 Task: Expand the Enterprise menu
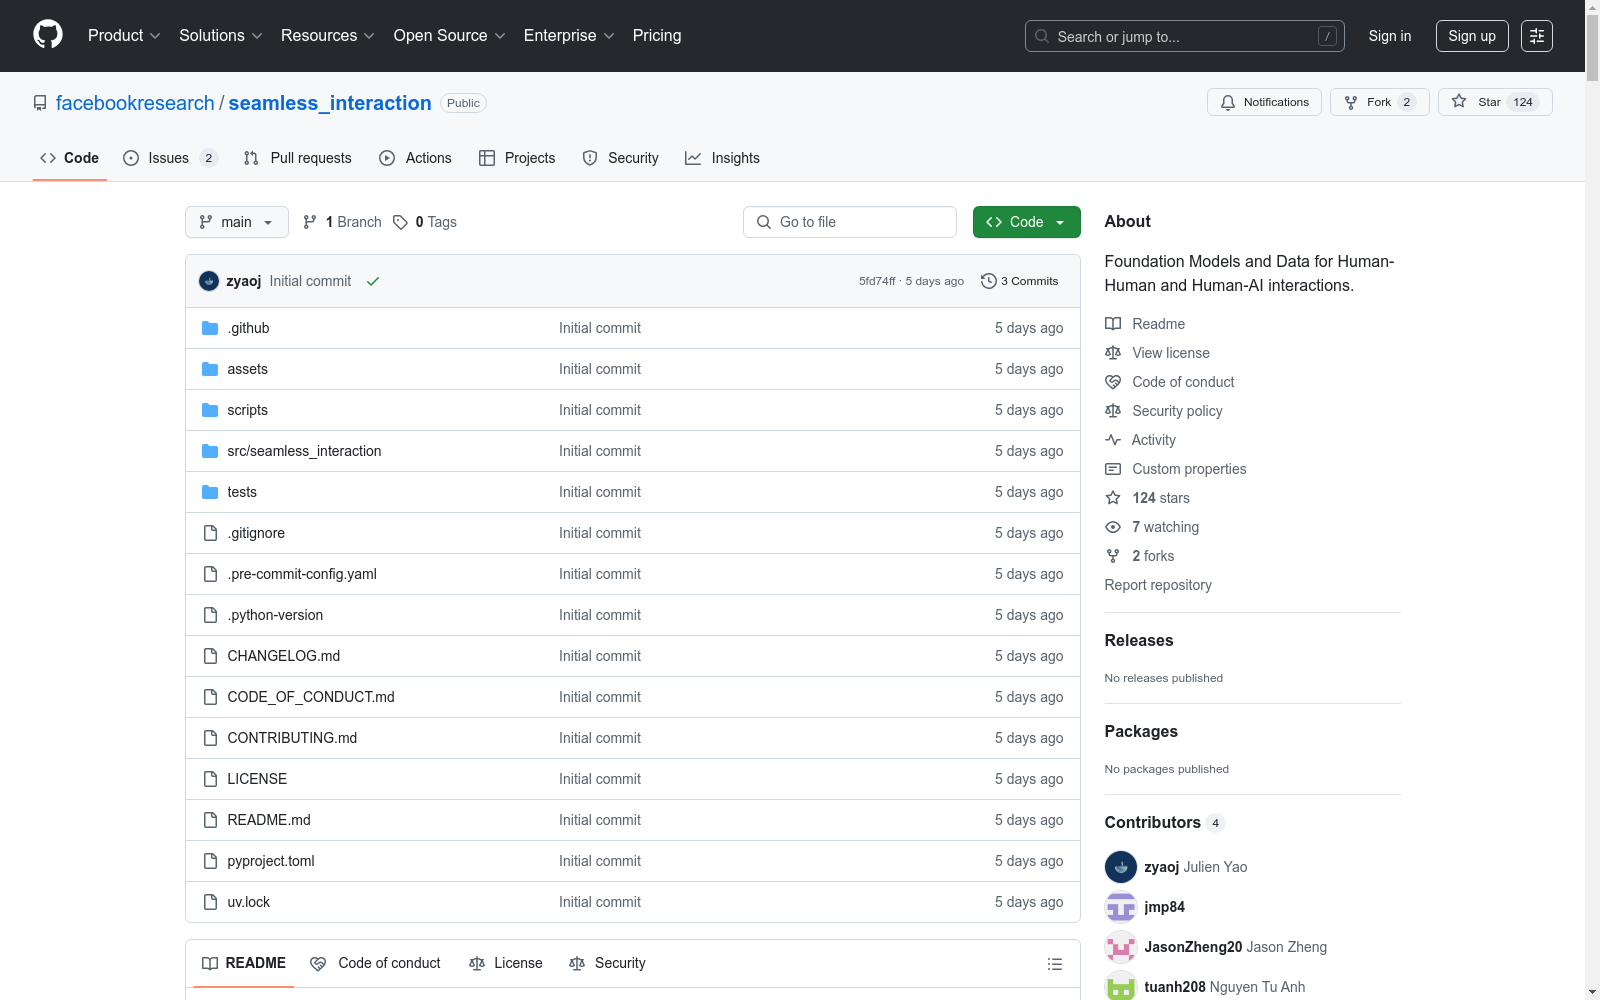pyautogui.click(x=568, y=36)
